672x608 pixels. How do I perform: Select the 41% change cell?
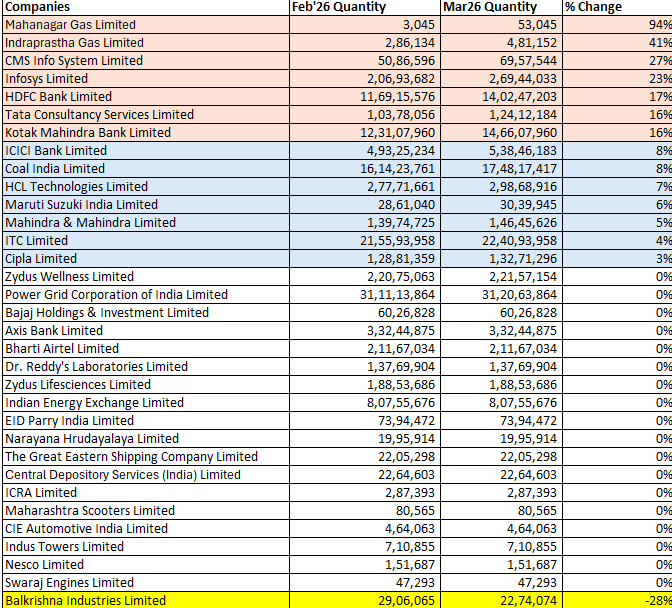(618, 43)
